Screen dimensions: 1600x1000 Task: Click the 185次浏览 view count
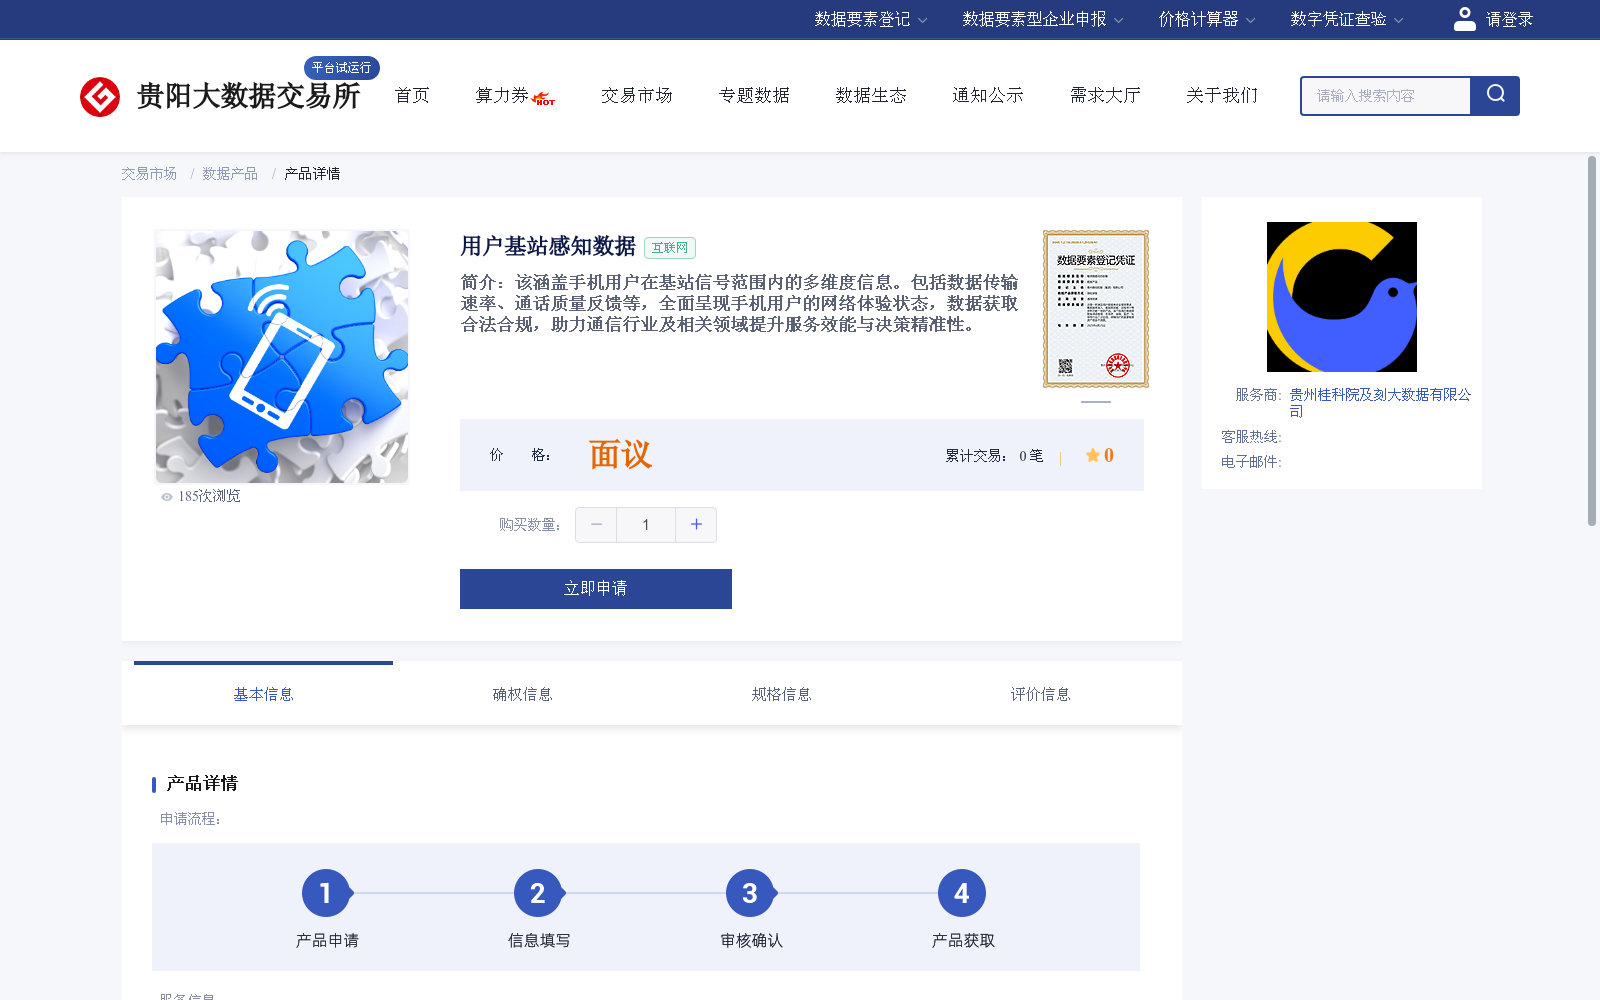tap(209, 497)
